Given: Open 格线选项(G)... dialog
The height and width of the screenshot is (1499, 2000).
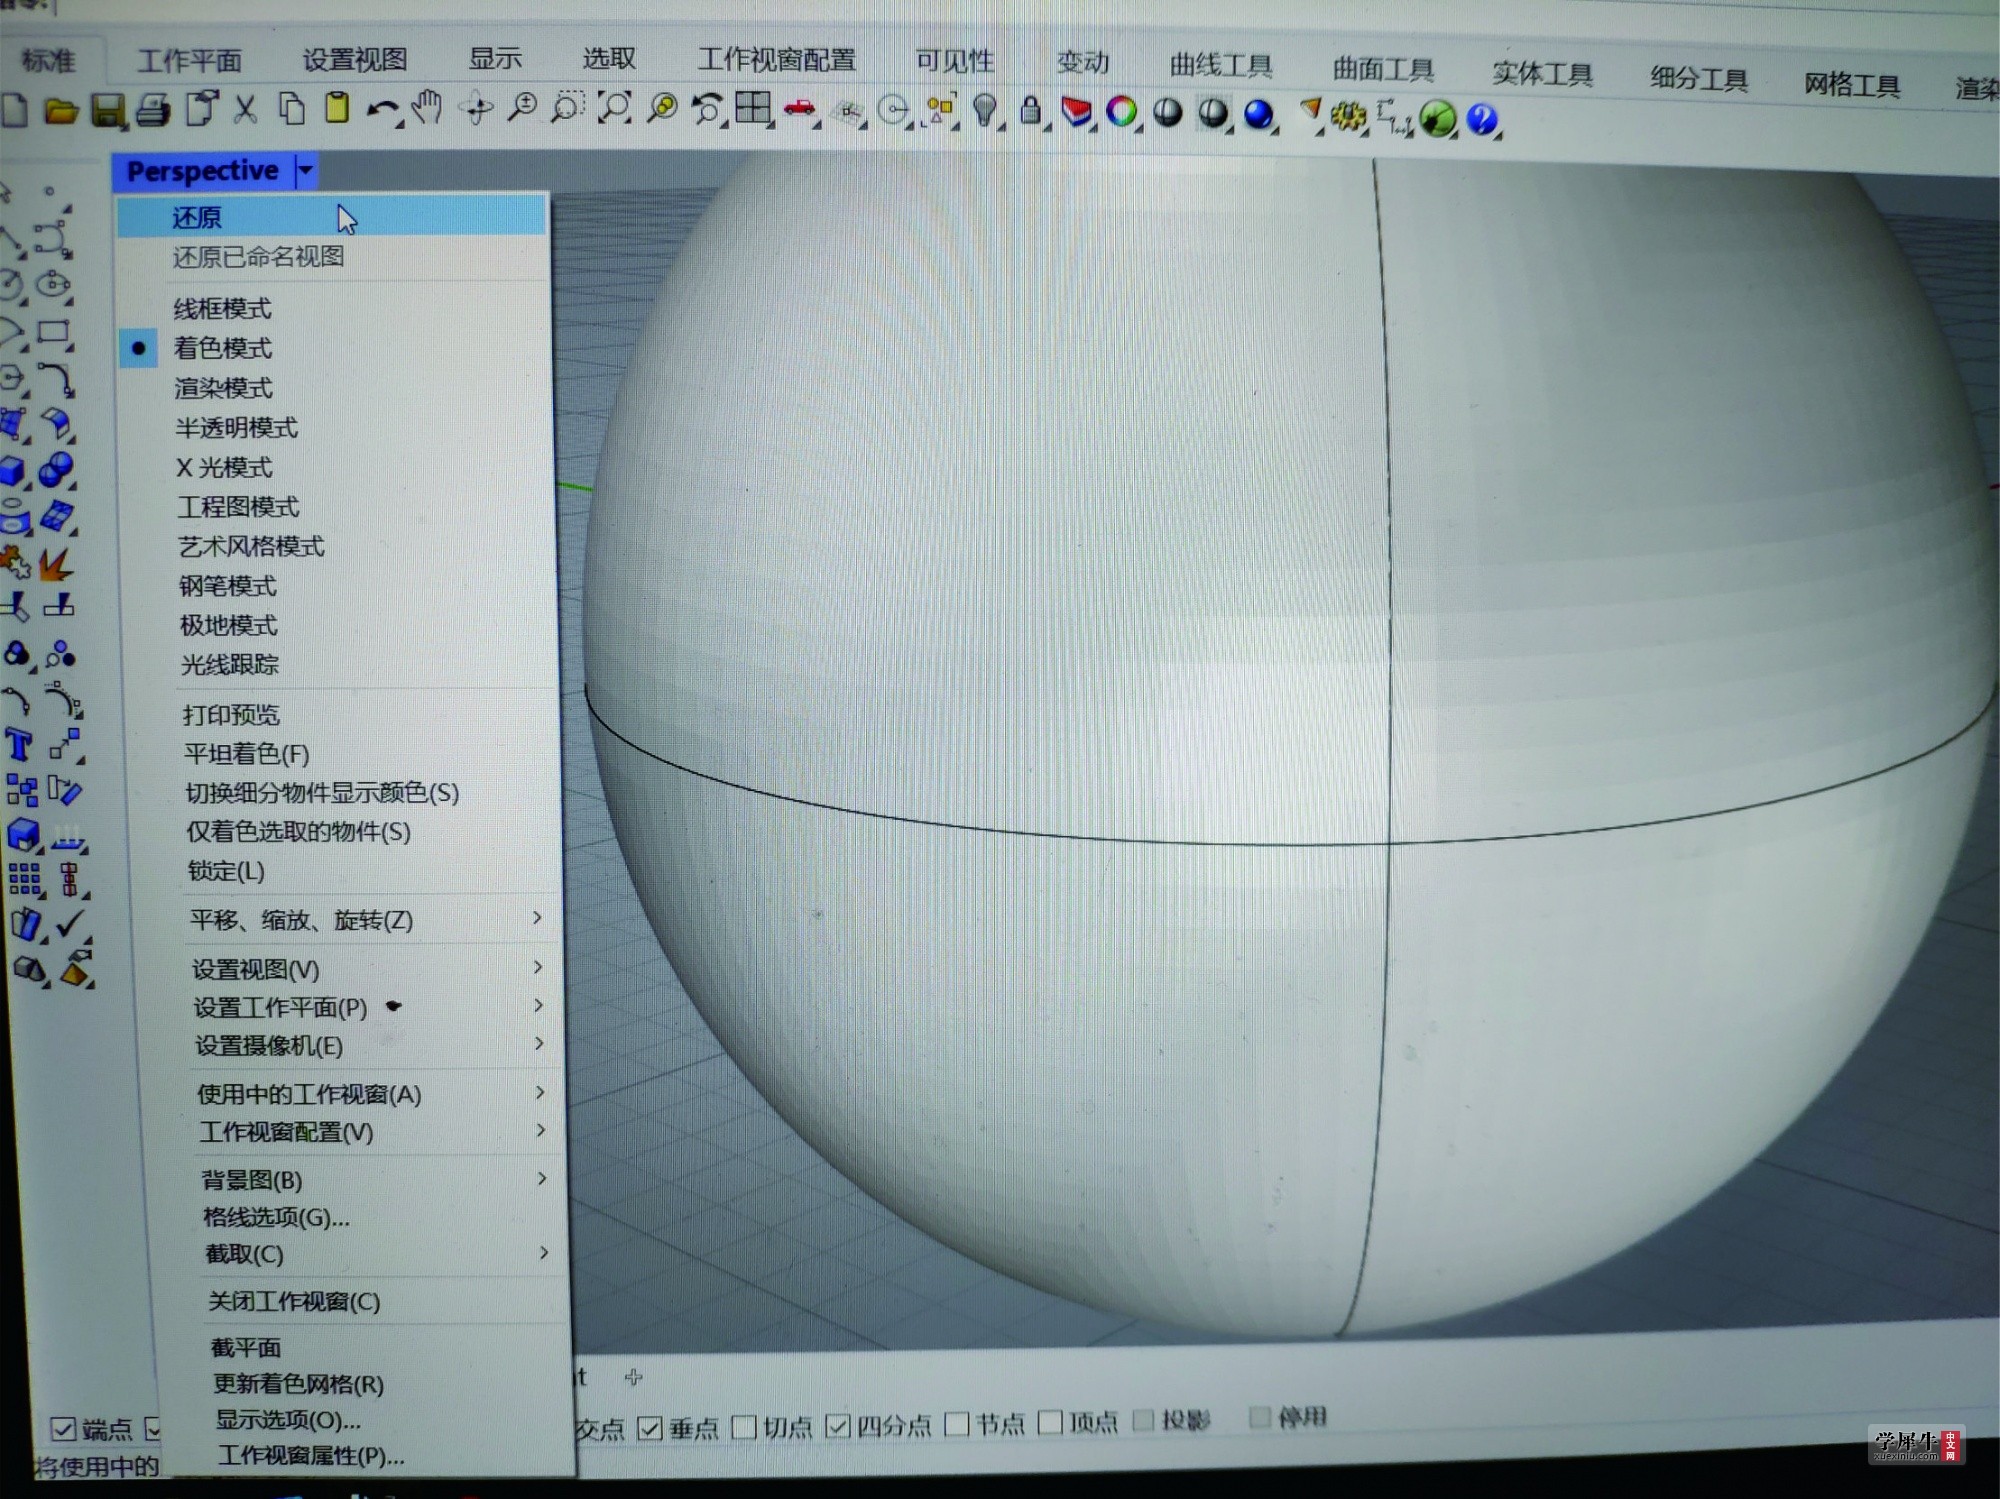Looking at the screenshot, I should 366,1217.
